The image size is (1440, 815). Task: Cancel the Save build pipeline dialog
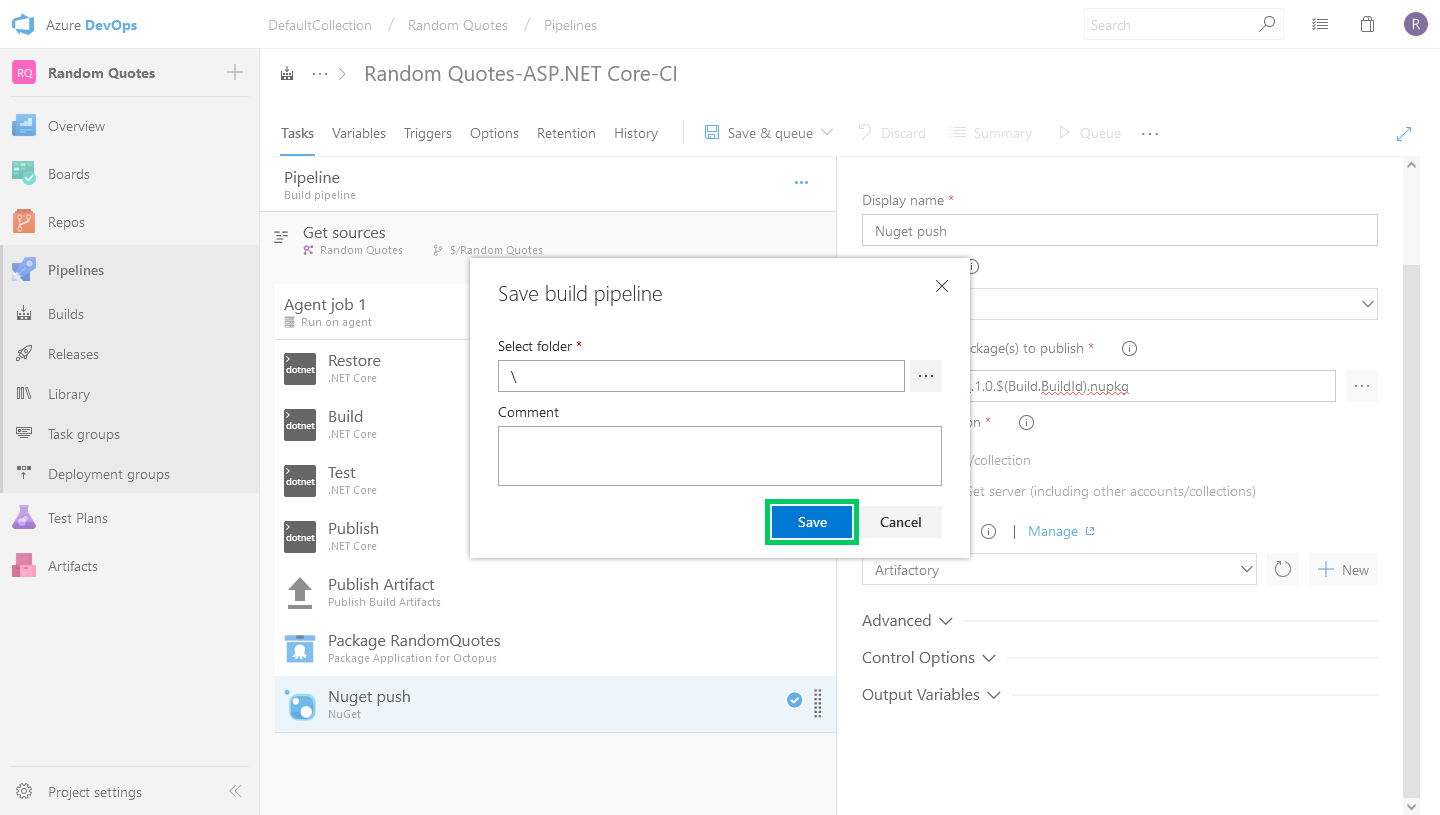[901, 522]
